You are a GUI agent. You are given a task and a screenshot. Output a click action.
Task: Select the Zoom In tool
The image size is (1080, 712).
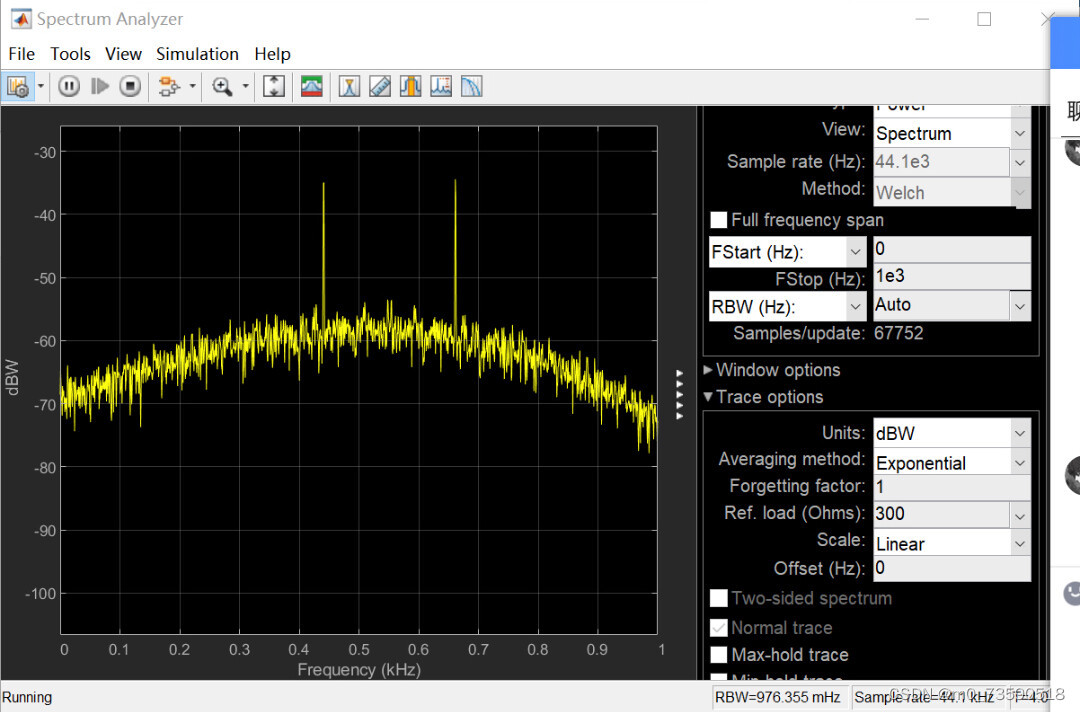point(222,86)
